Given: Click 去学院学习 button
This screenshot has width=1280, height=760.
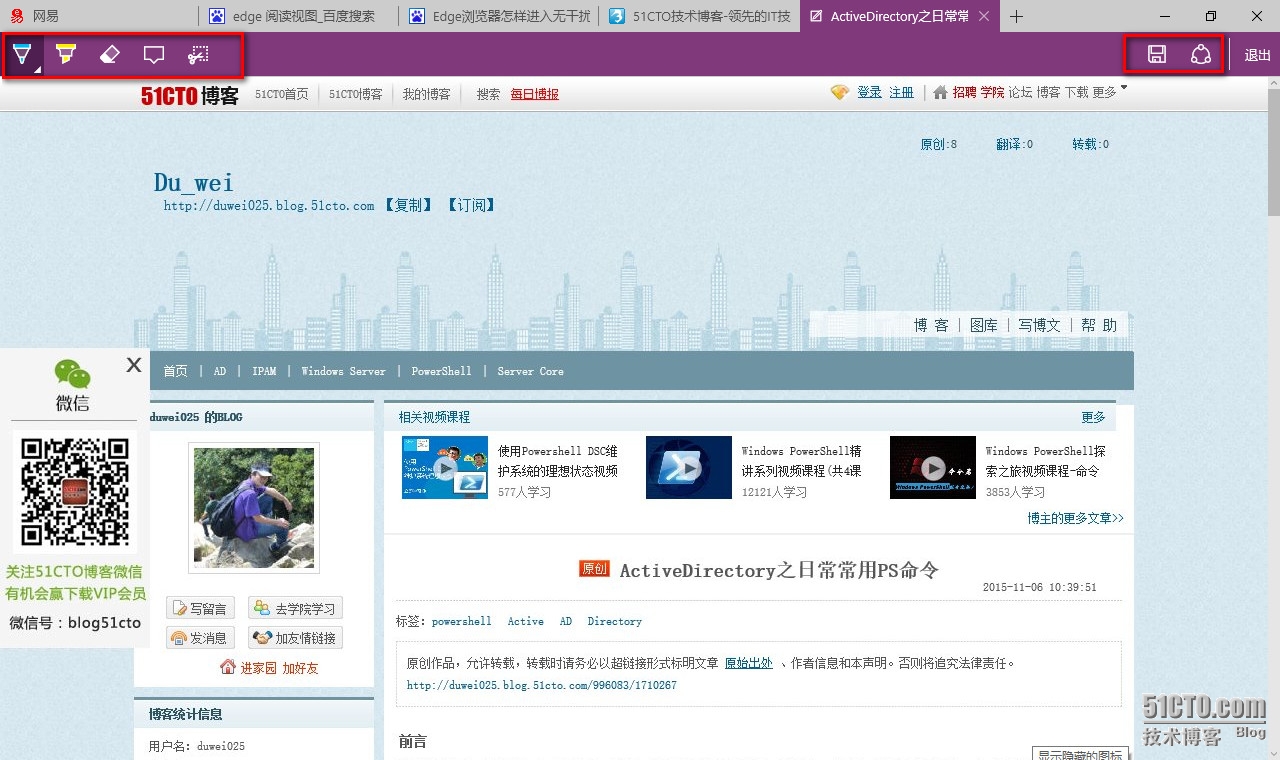Looking at the screenshot, I should pyautogui.click(x=295, y=608).
